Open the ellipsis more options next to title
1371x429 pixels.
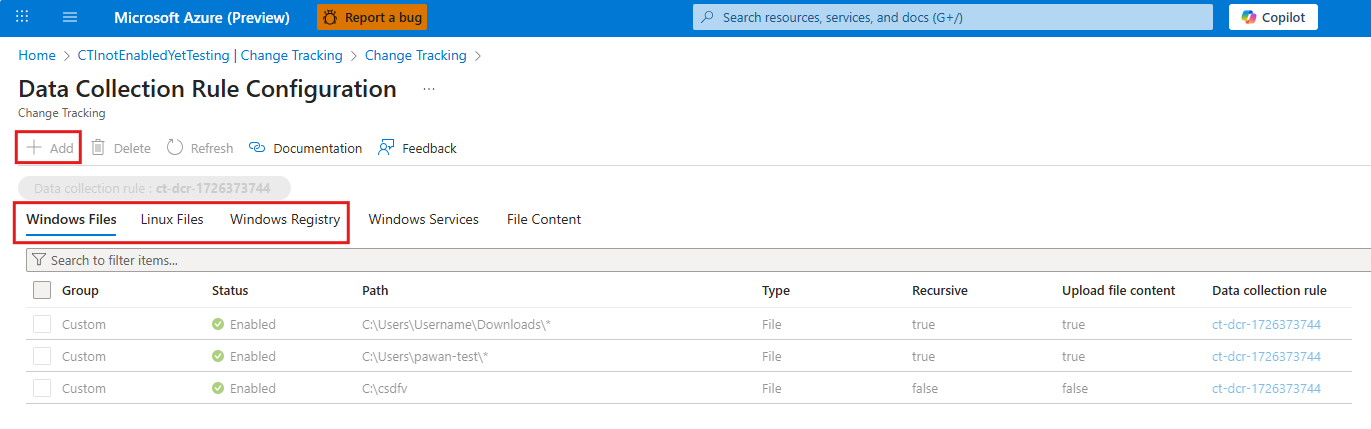click(429, 89)
